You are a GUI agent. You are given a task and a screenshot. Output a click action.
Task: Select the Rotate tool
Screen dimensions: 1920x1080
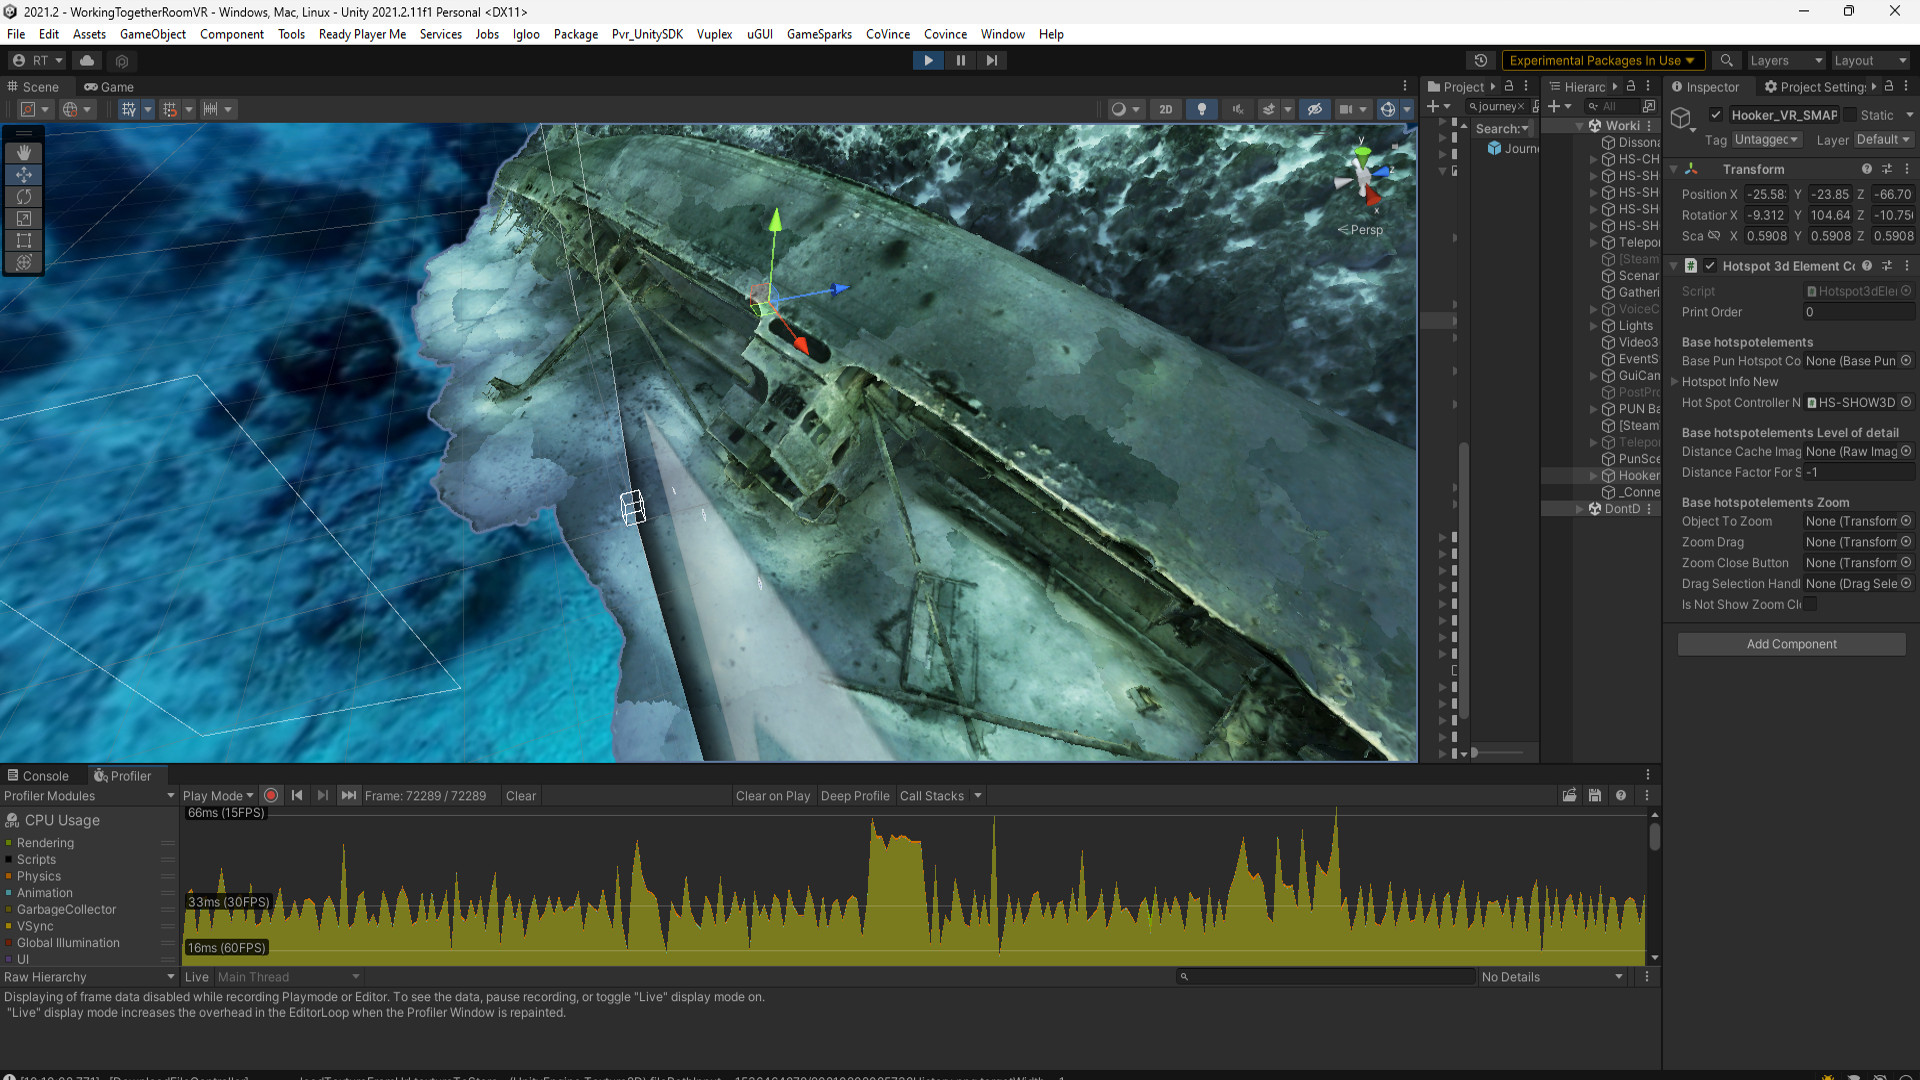(24, 197)
